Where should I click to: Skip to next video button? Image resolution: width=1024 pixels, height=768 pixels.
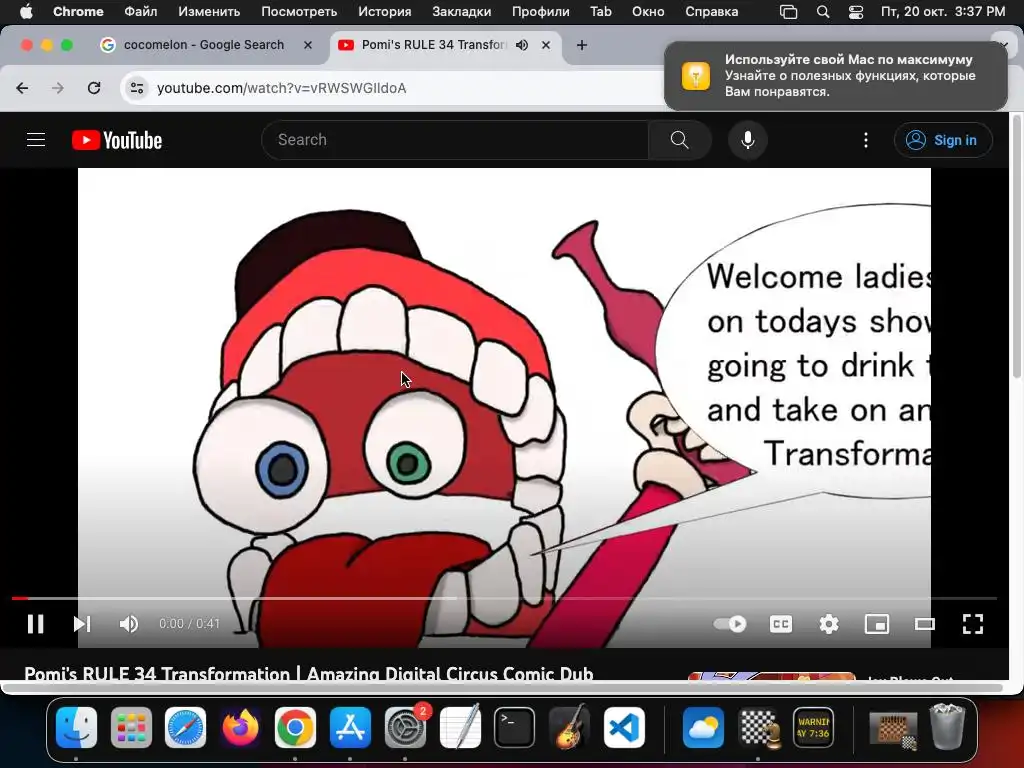pos(82,624)
